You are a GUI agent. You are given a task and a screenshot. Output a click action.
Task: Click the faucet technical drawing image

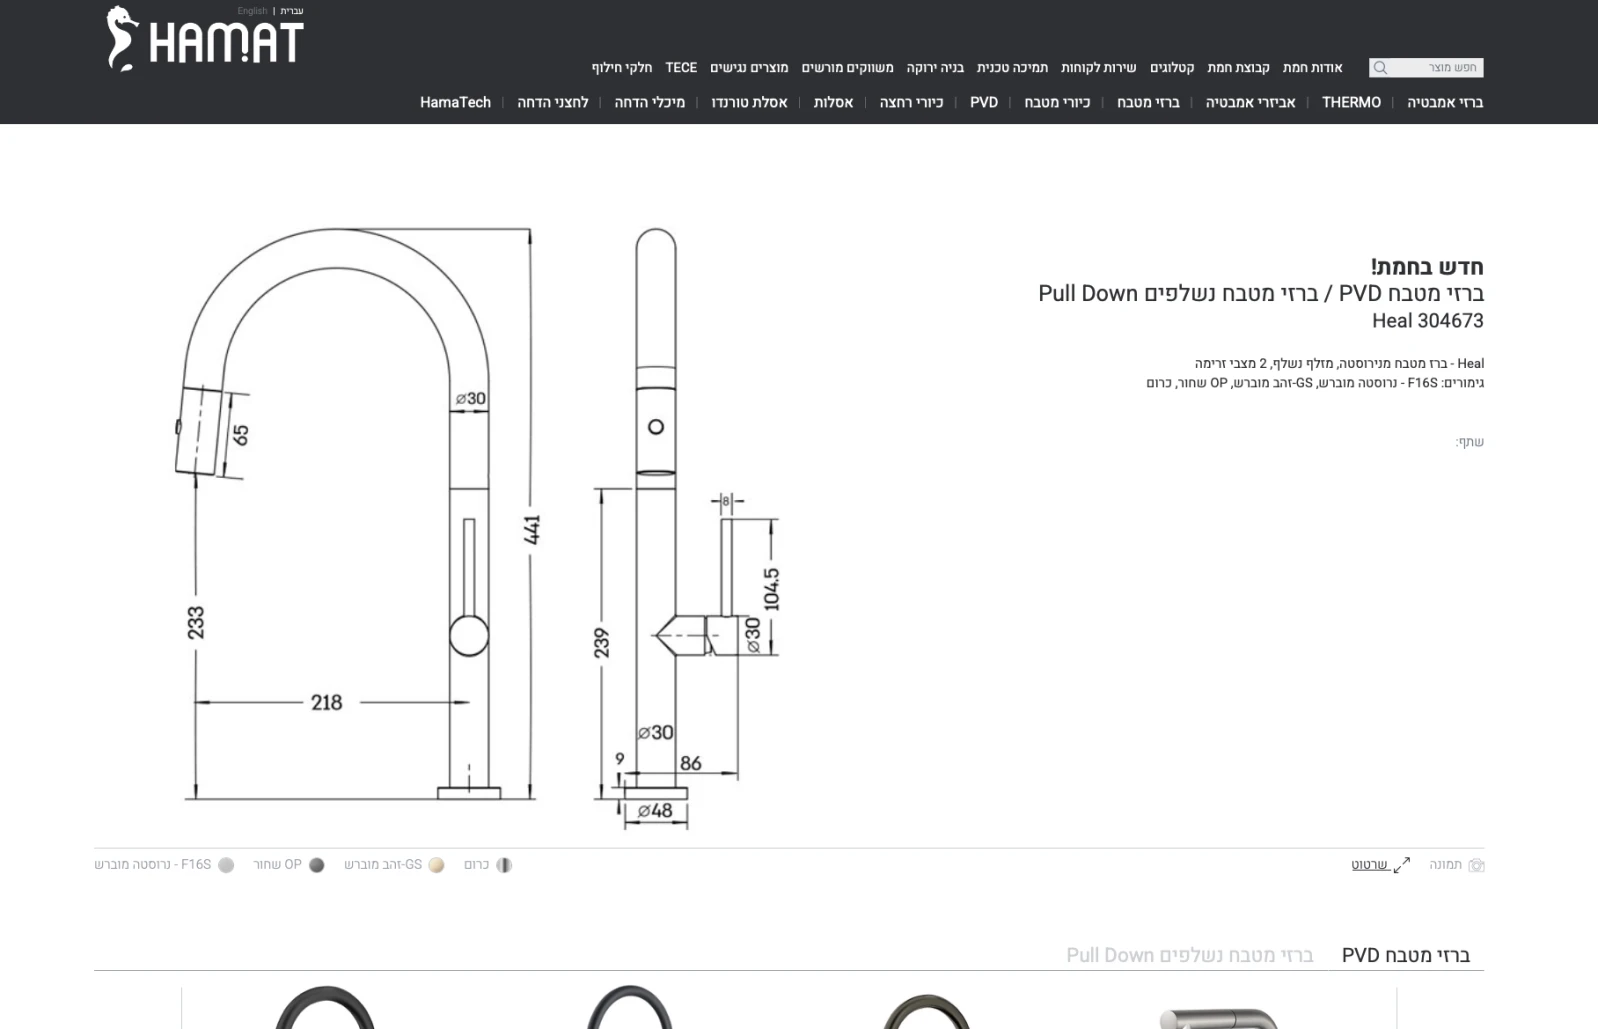click(480, 528)
